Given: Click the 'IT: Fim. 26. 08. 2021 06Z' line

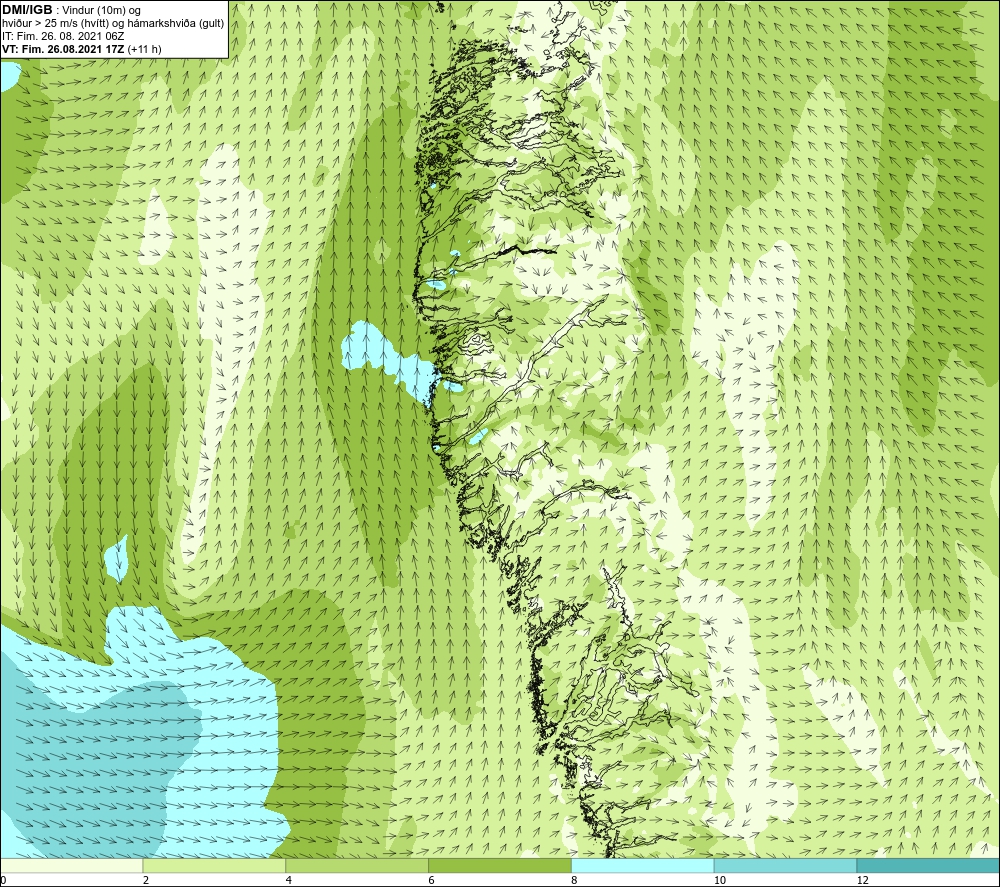Looking at the screenshot, I should tap(63, 36).
